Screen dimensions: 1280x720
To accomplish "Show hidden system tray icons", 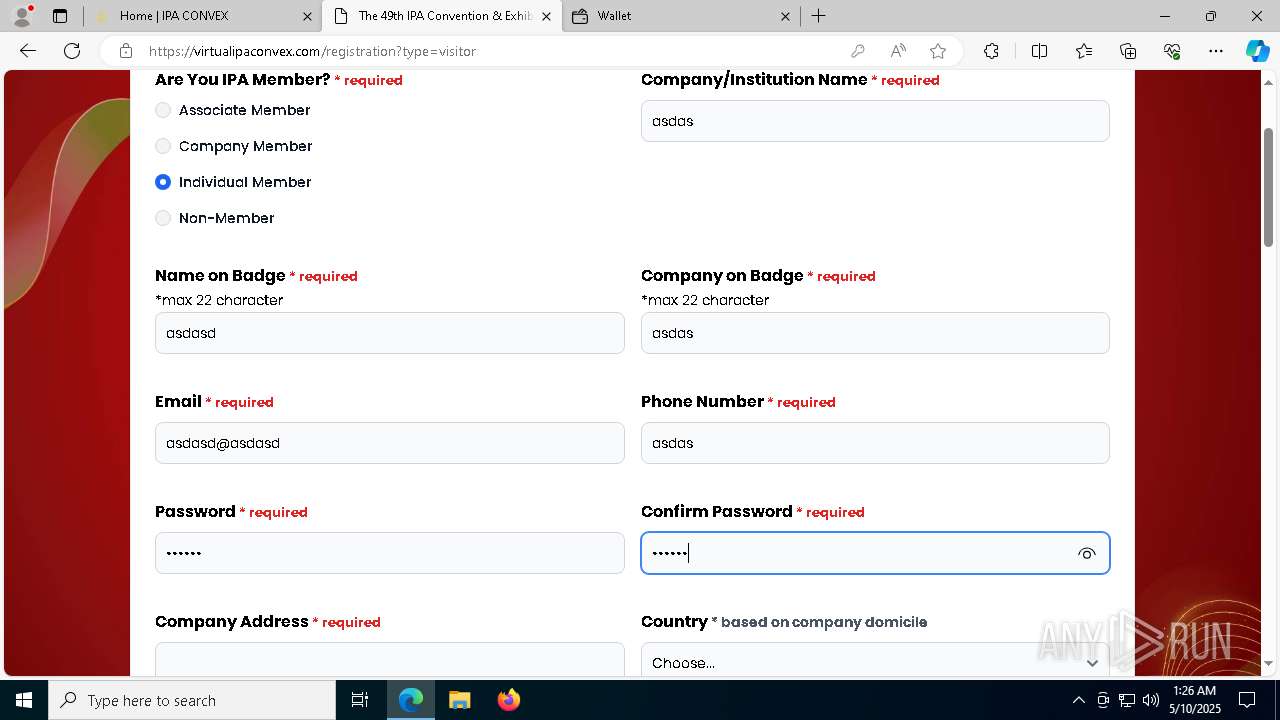I will tap(1078, 700).
